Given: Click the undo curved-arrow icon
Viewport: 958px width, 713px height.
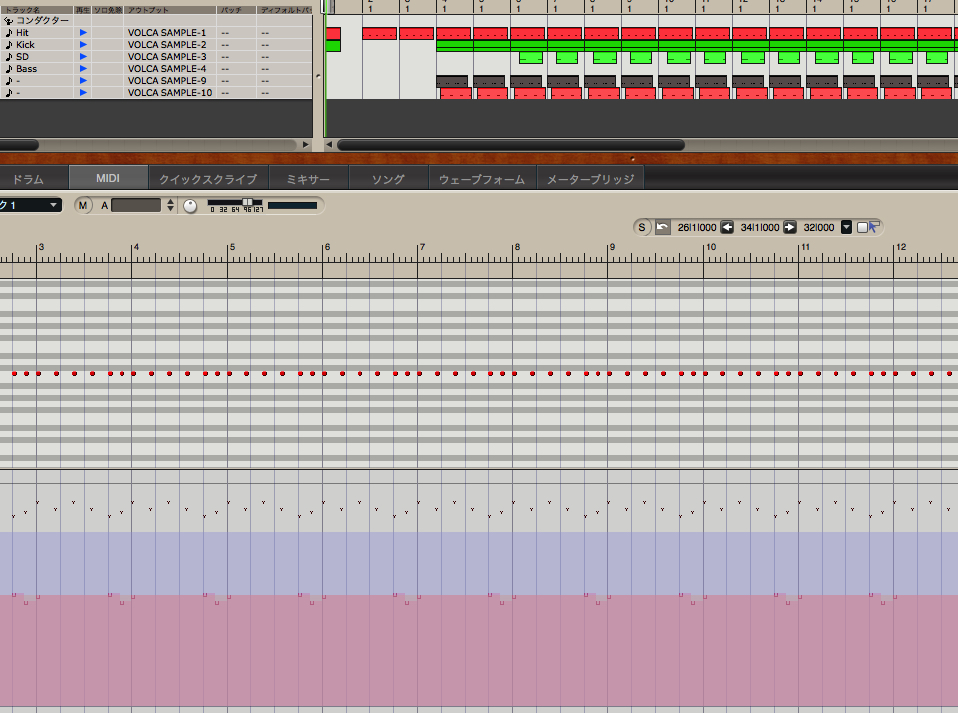Looking at the screenshot, I should tap(662, 227).
